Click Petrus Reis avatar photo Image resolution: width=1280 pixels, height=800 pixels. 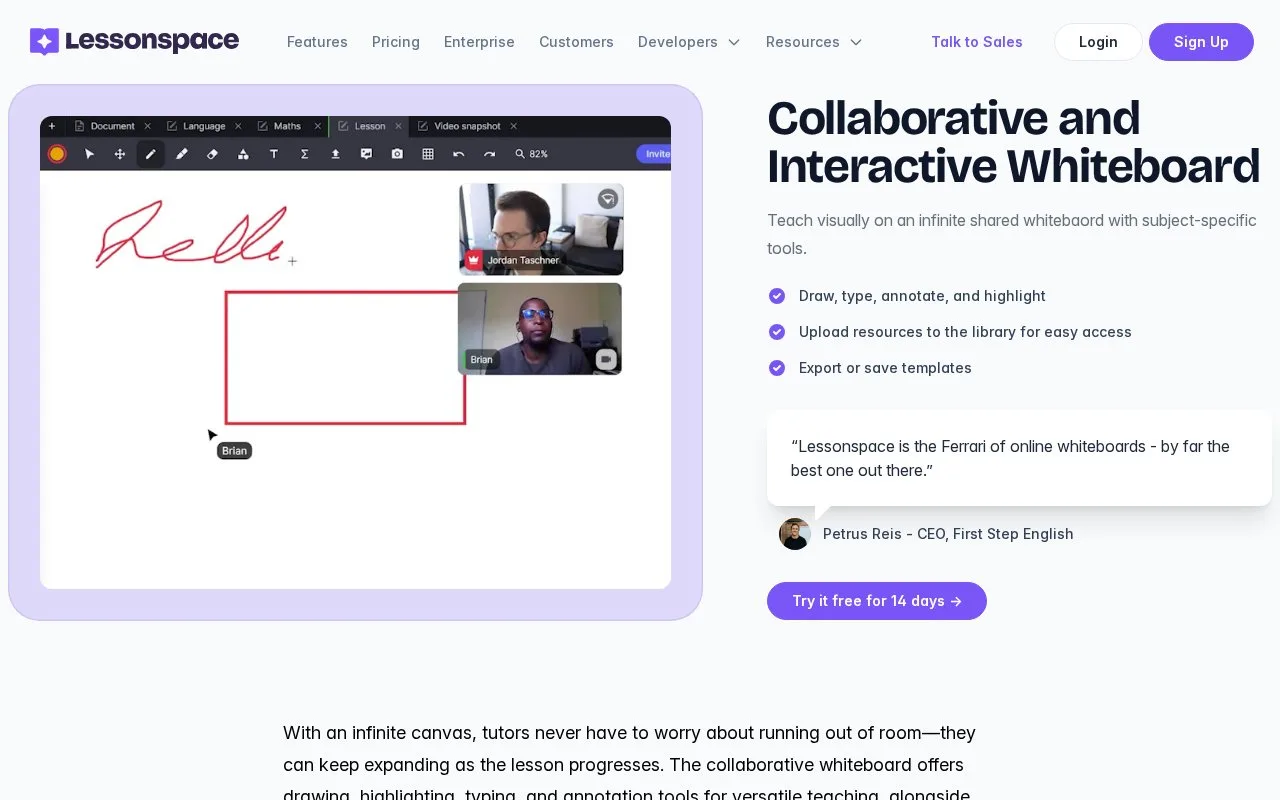[795, 534]
